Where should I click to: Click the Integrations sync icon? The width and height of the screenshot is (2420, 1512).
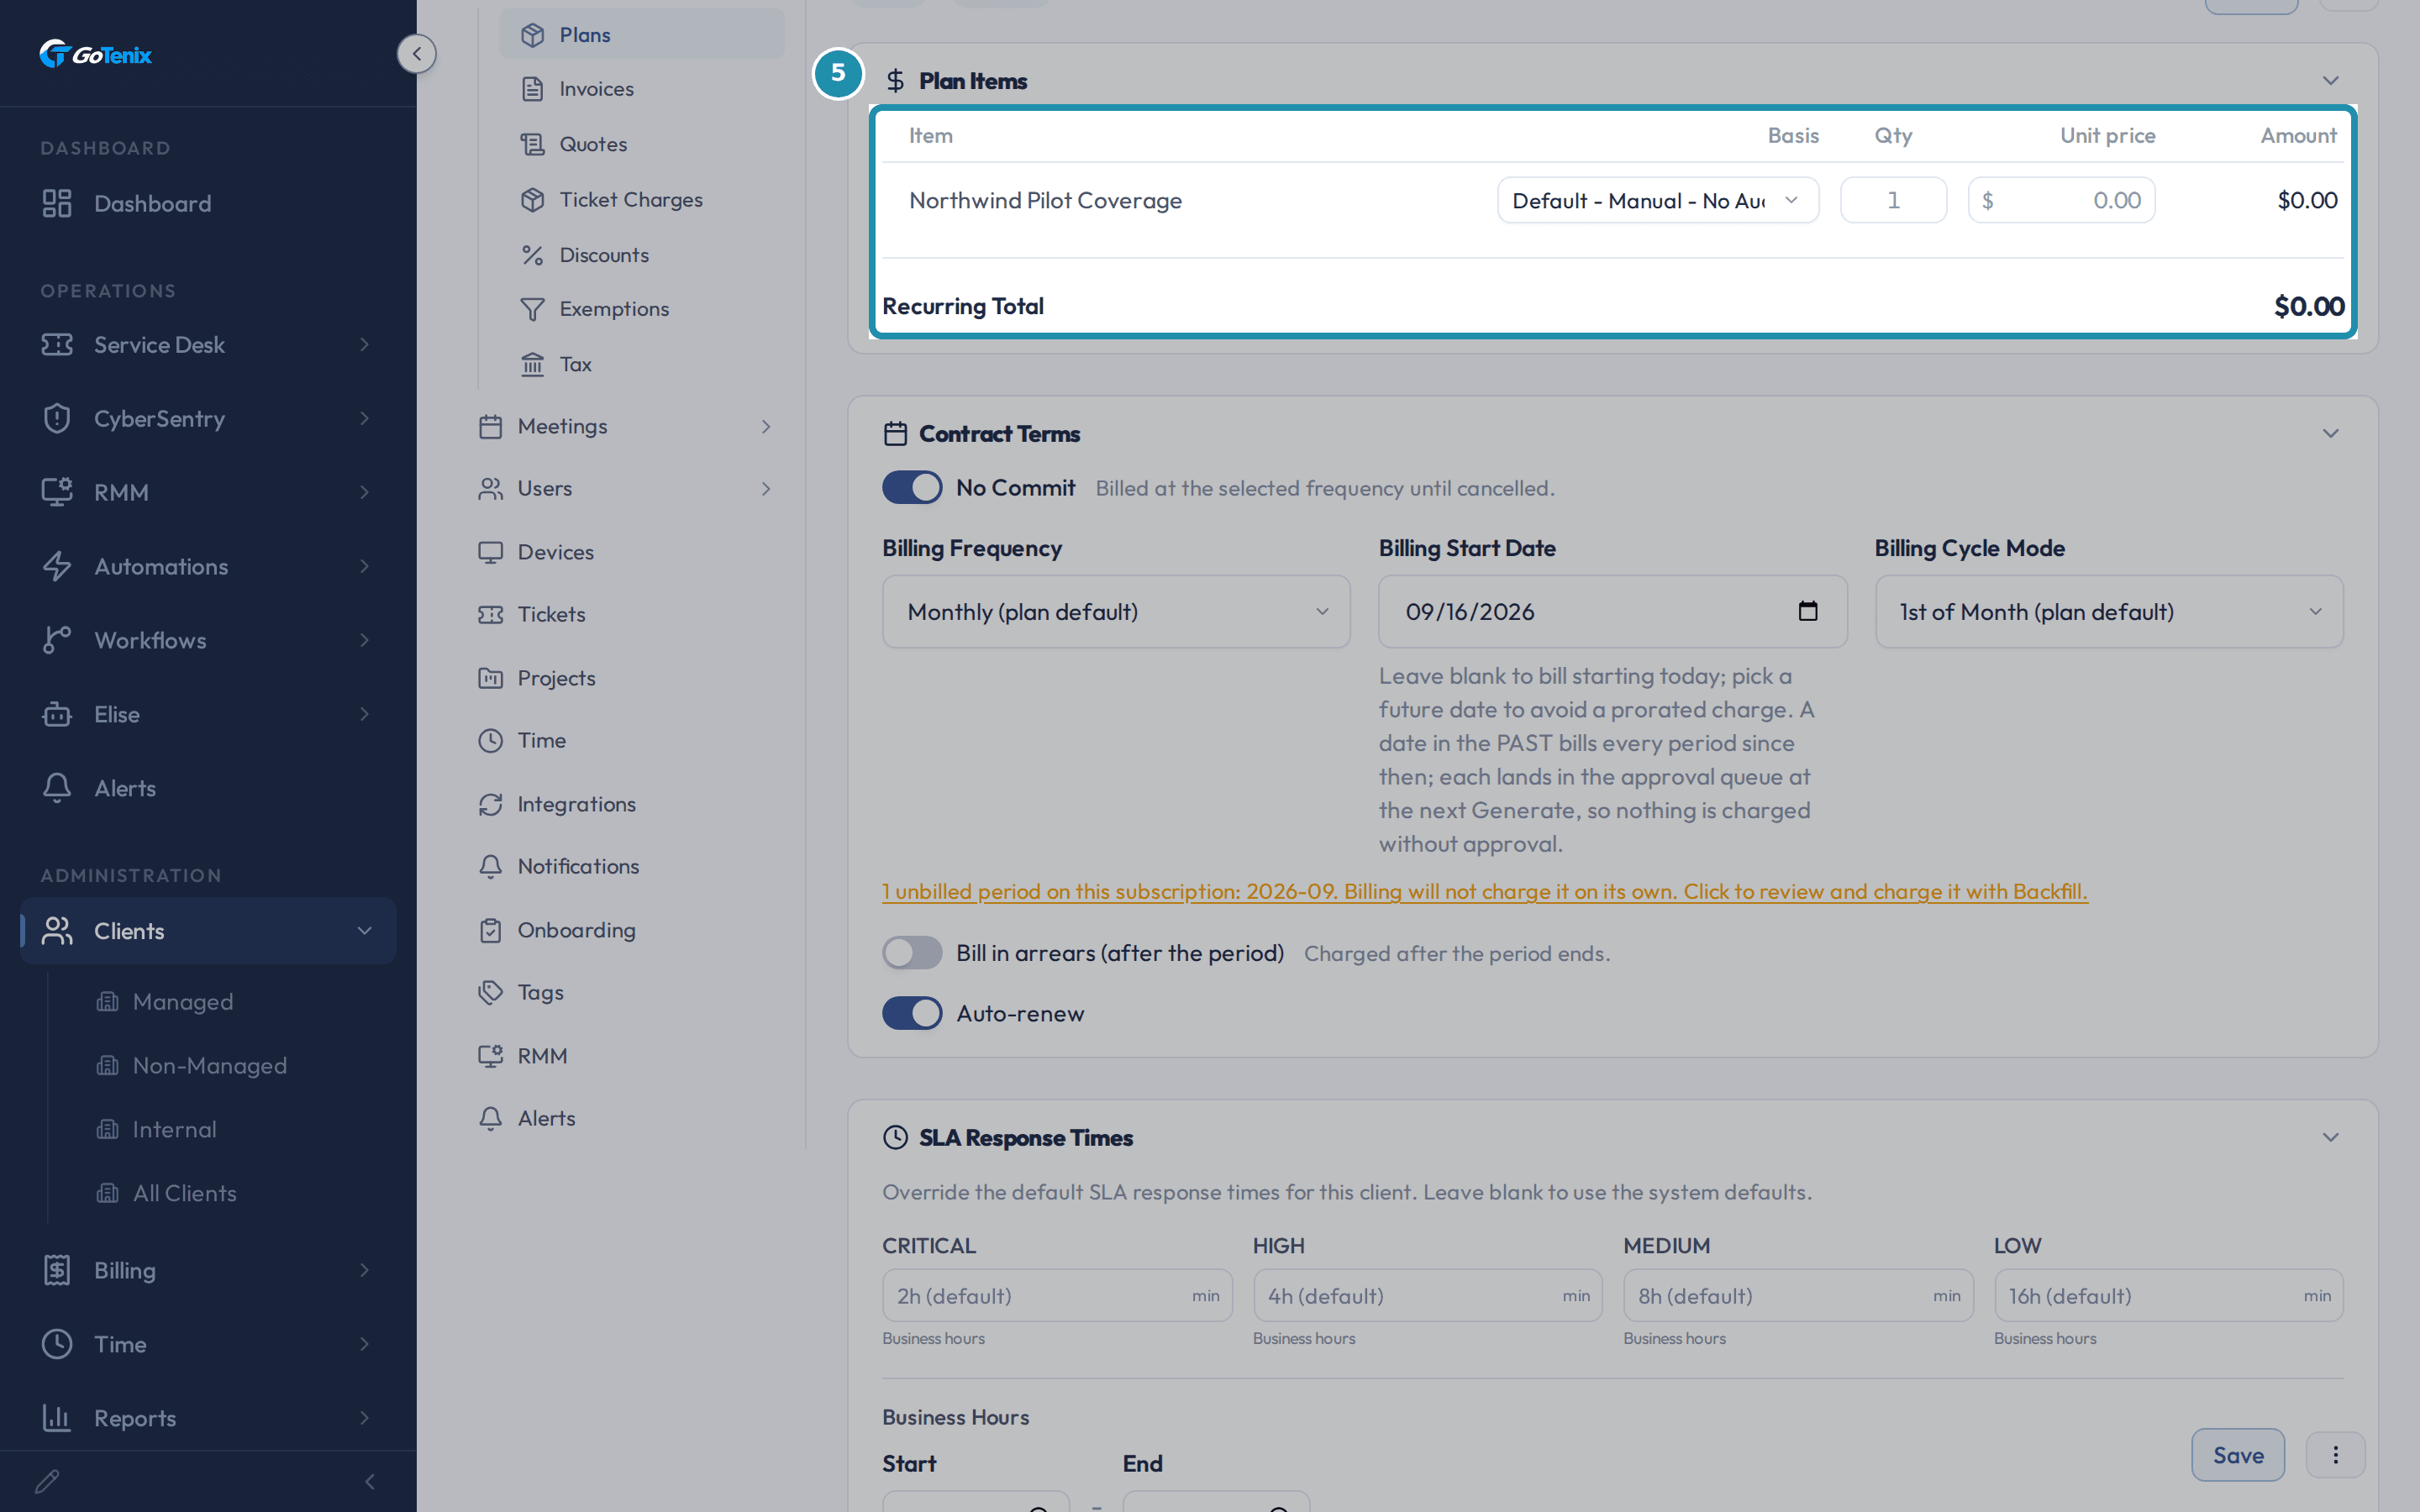(x=490, y=804)
